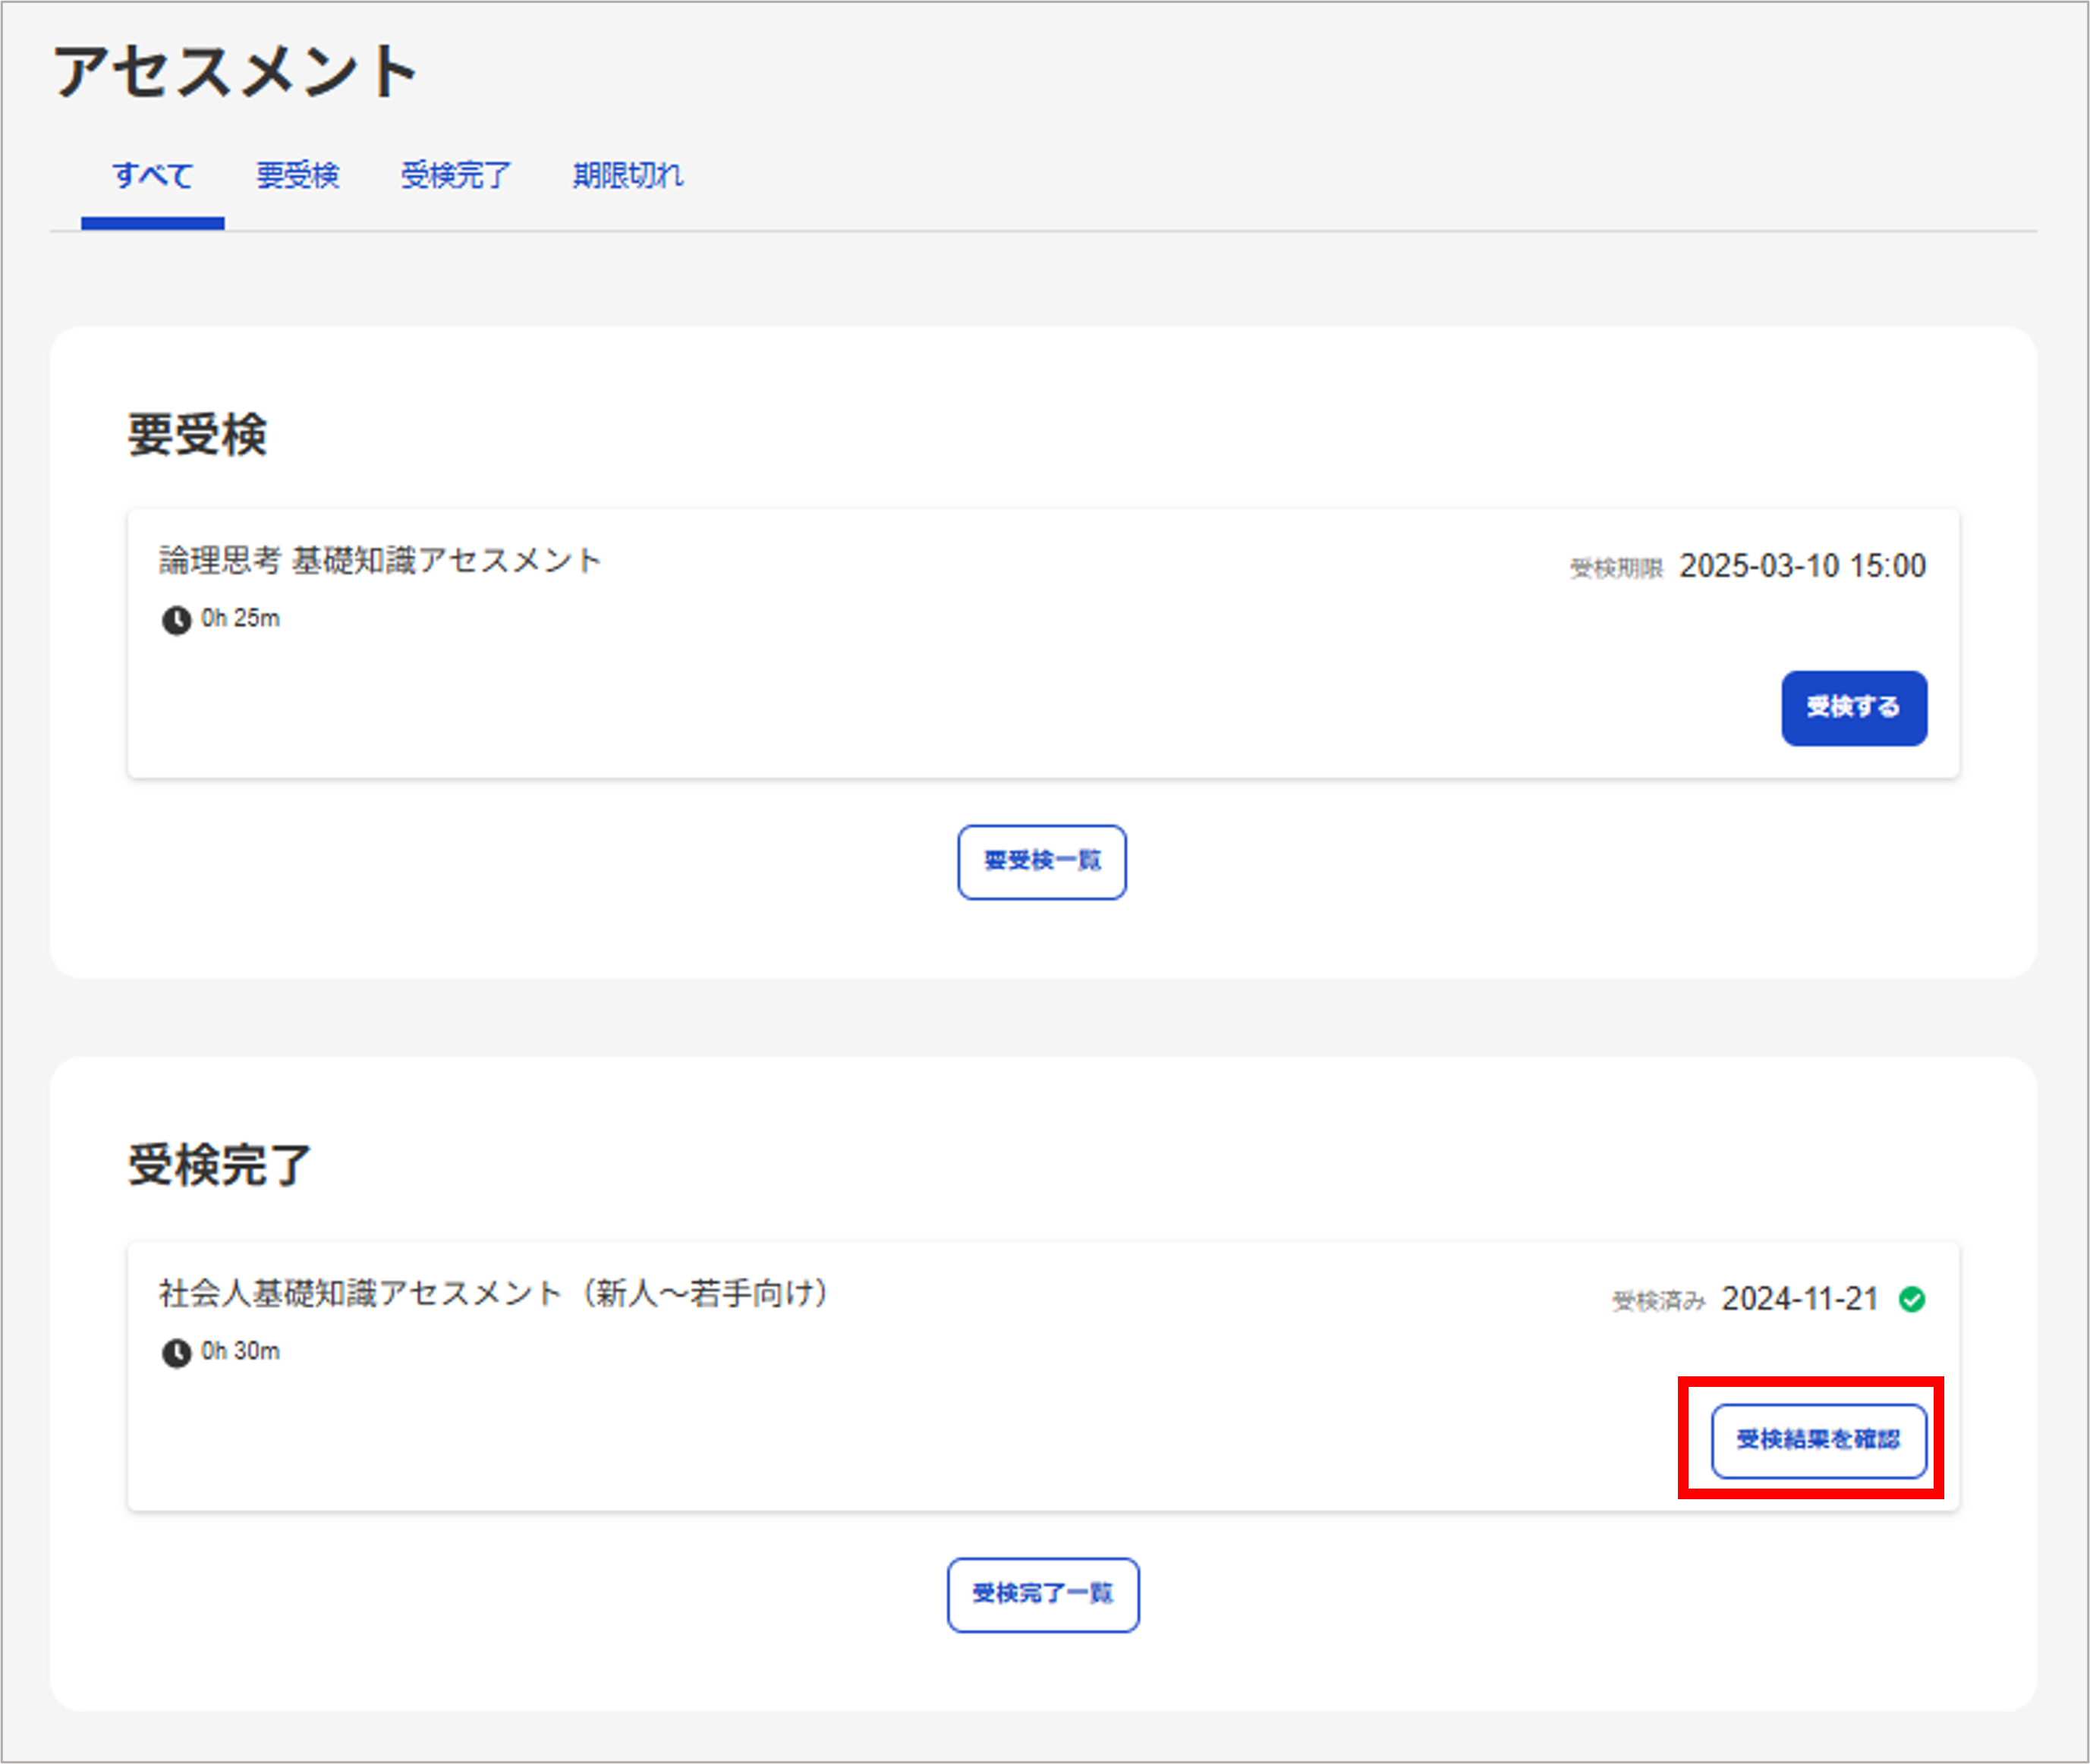2090x1764 pixels.
Task: Open the 要受検 tab
Action: [x=297, y=176]
